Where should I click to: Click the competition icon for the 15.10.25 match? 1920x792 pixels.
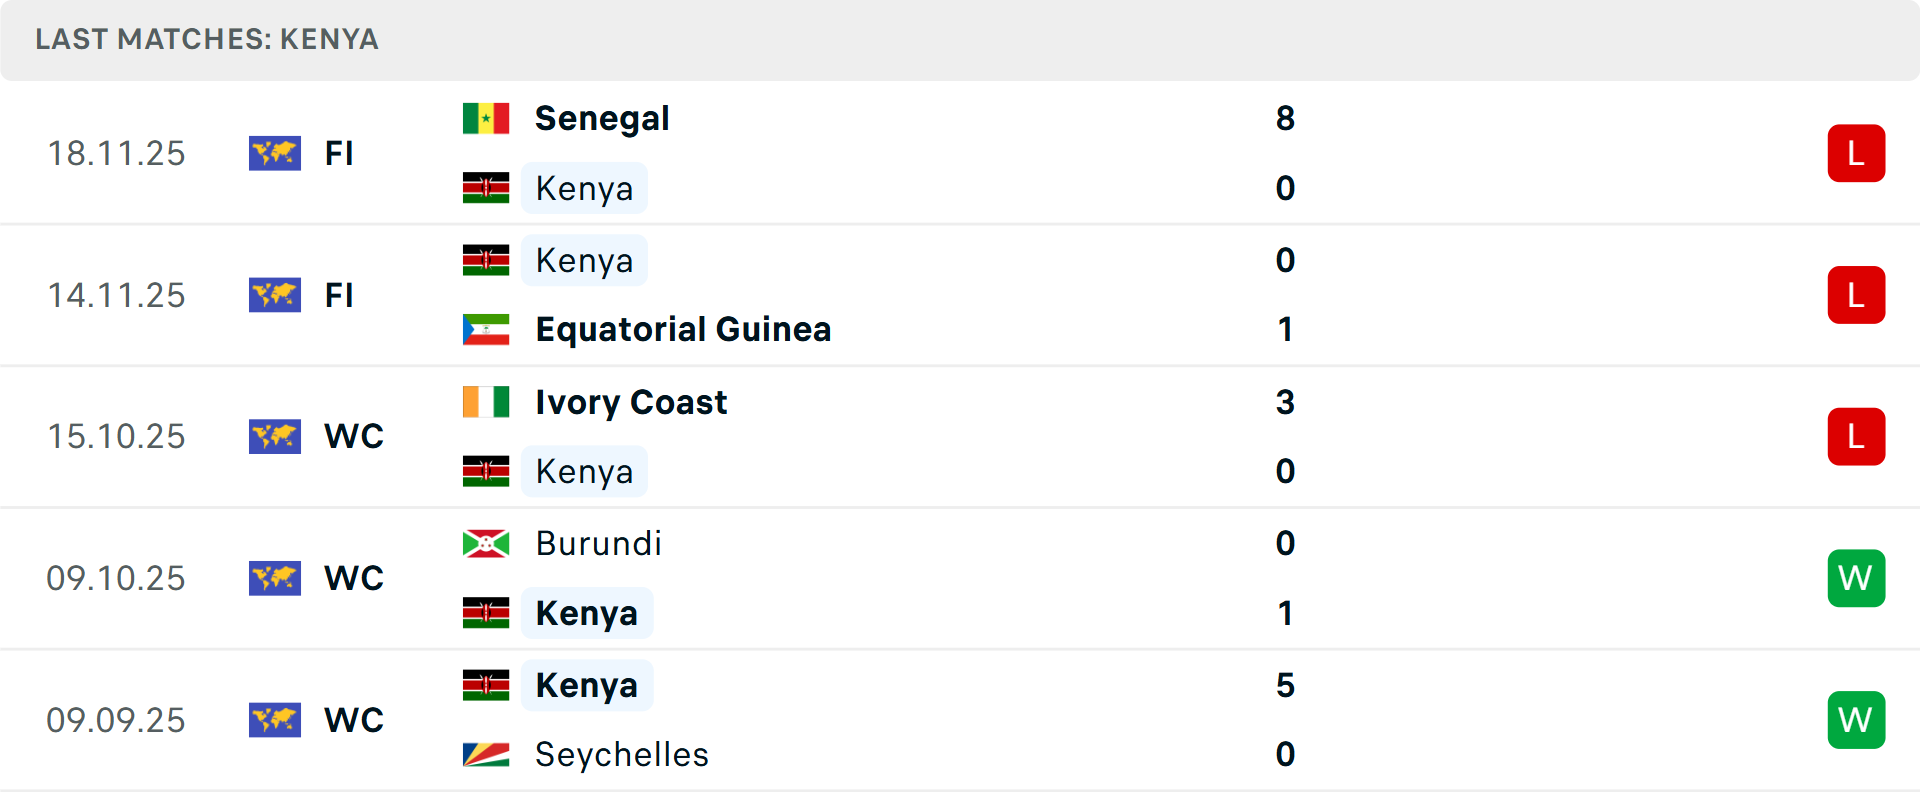pyautogui.click(x=275, y=436)
